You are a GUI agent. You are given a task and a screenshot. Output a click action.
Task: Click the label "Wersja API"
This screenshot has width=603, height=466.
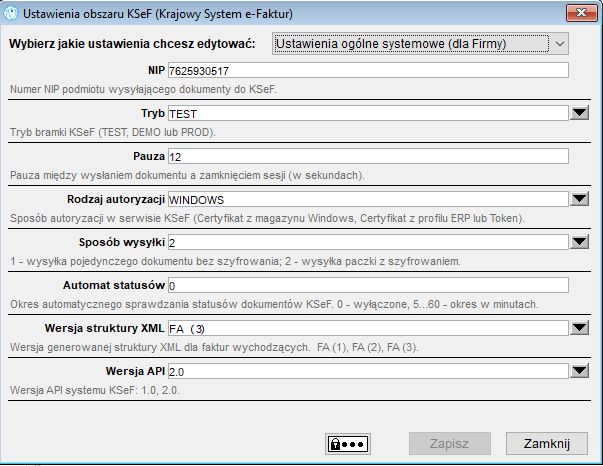pyautogui.click(x=135, y=372)
